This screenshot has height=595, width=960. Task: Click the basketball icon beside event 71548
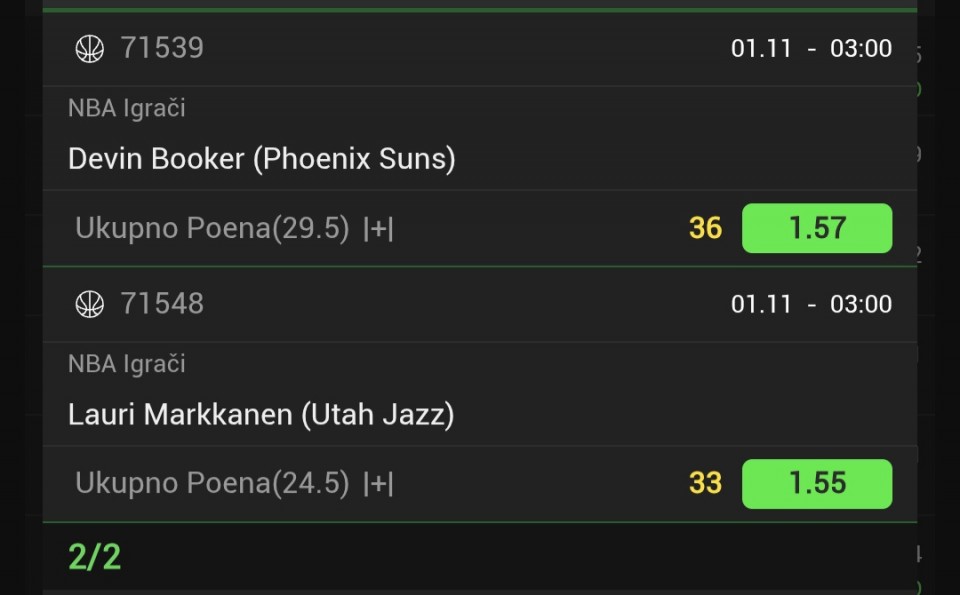[90, 304]
